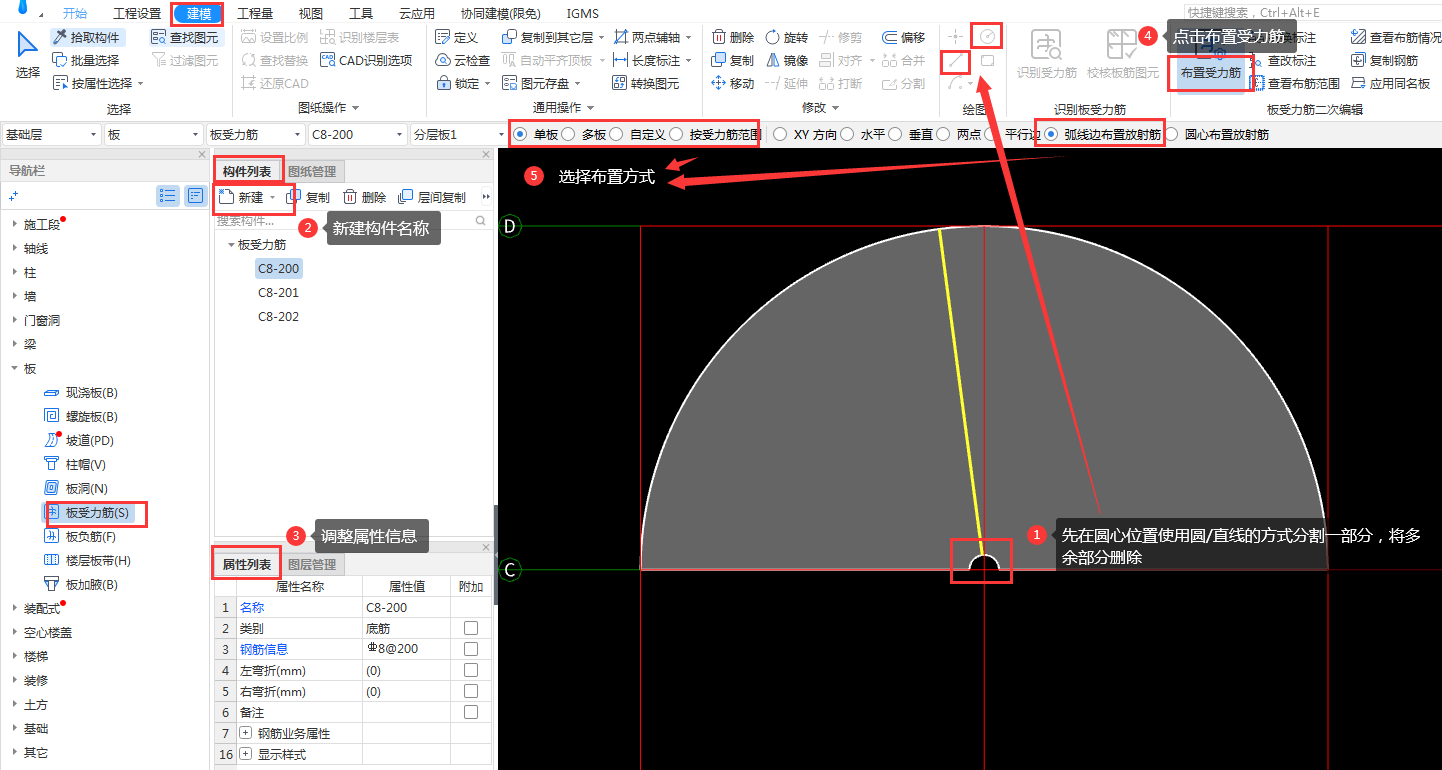Image resolution: width=1442 pixels, height=770 pixels.
Task: Open the 视图 ribbon tab
Action: [311, 13]
